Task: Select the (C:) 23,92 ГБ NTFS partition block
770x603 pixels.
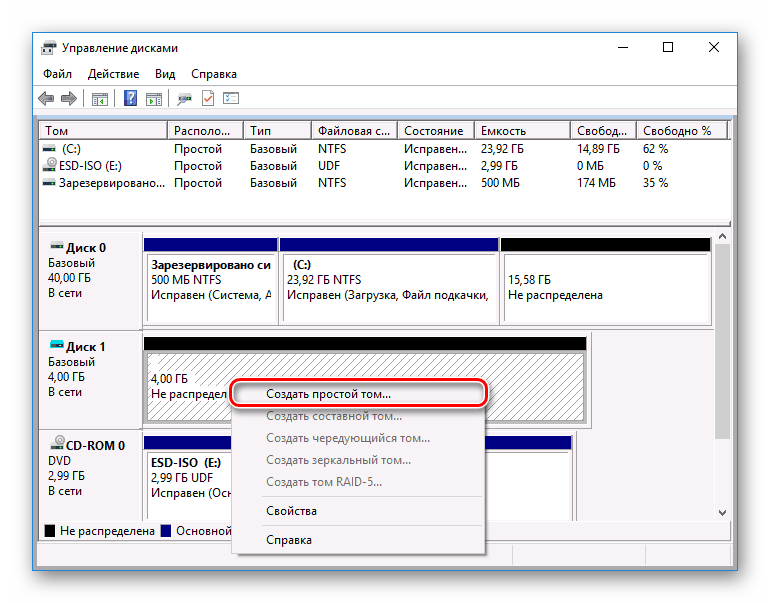Action: coord(389,280)
